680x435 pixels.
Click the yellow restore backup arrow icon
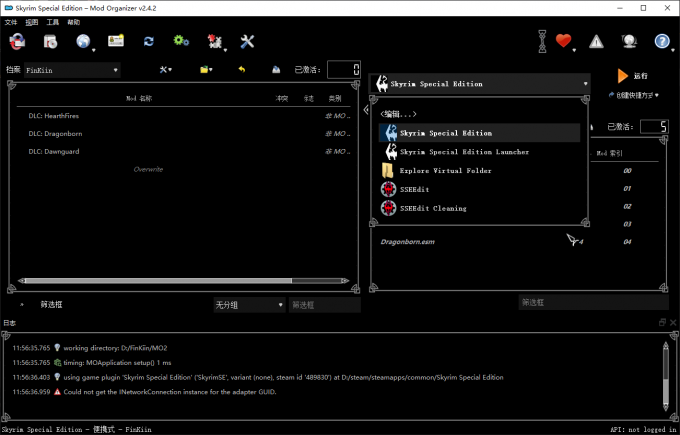tap(242, 69)
